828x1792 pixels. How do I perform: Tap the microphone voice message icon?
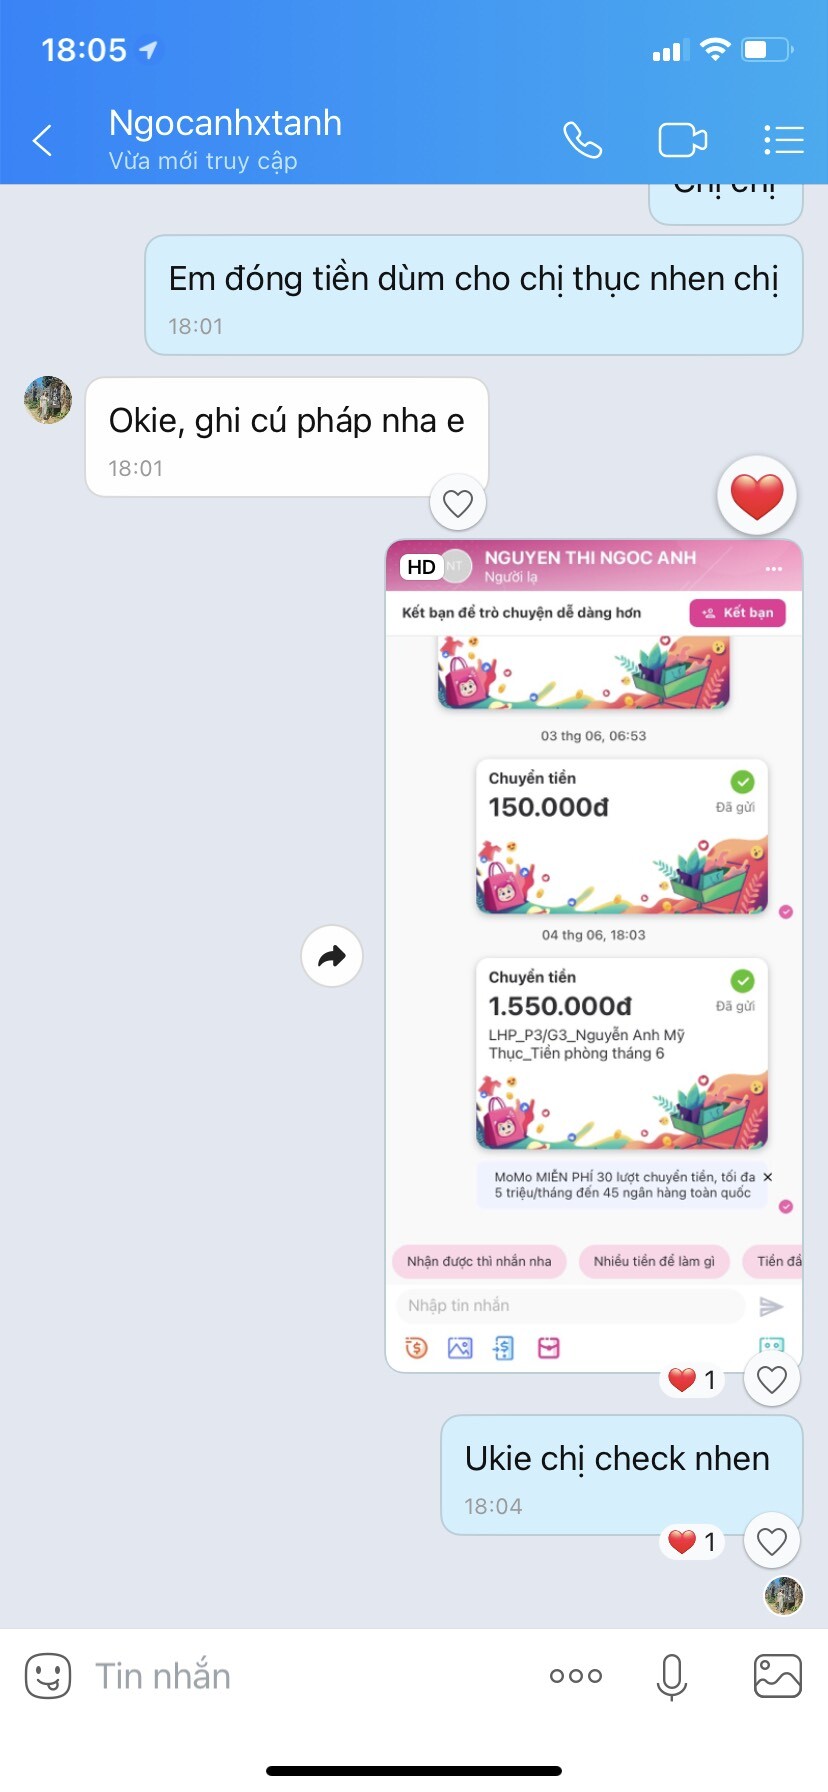click(x=672, y=1677)
